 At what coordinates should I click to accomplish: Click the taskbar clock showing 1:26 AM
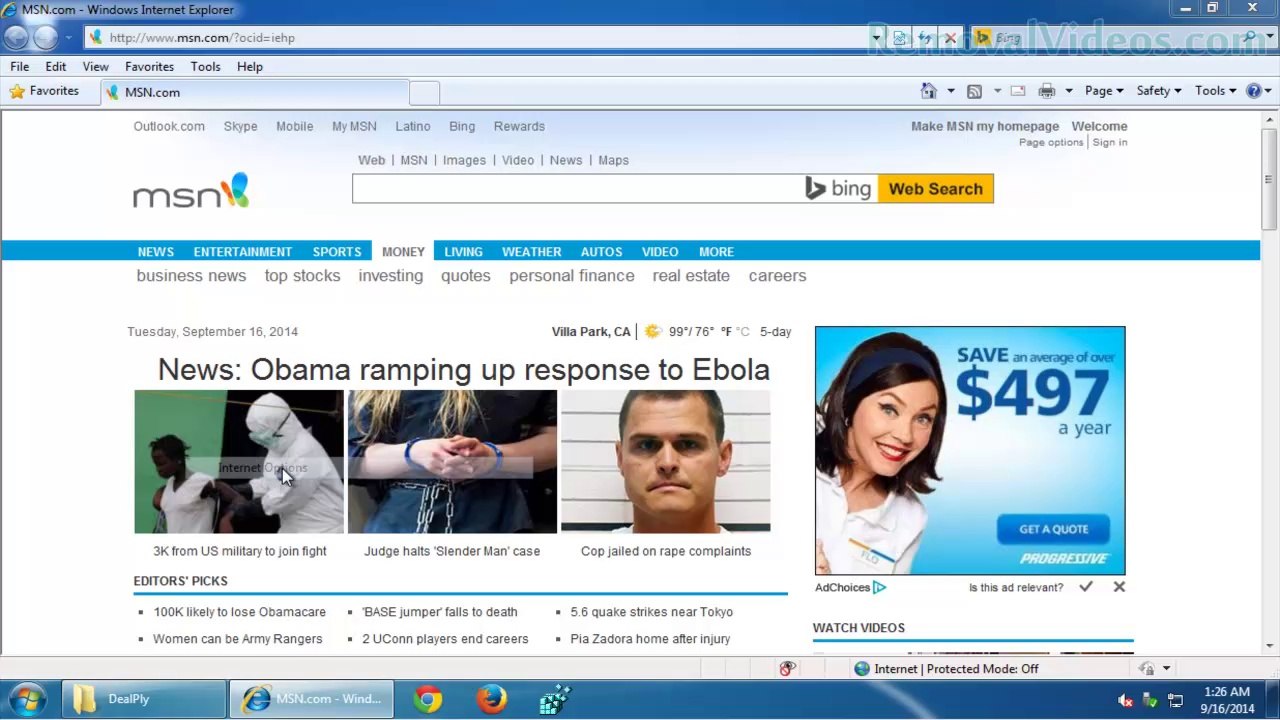point(1227,700)
